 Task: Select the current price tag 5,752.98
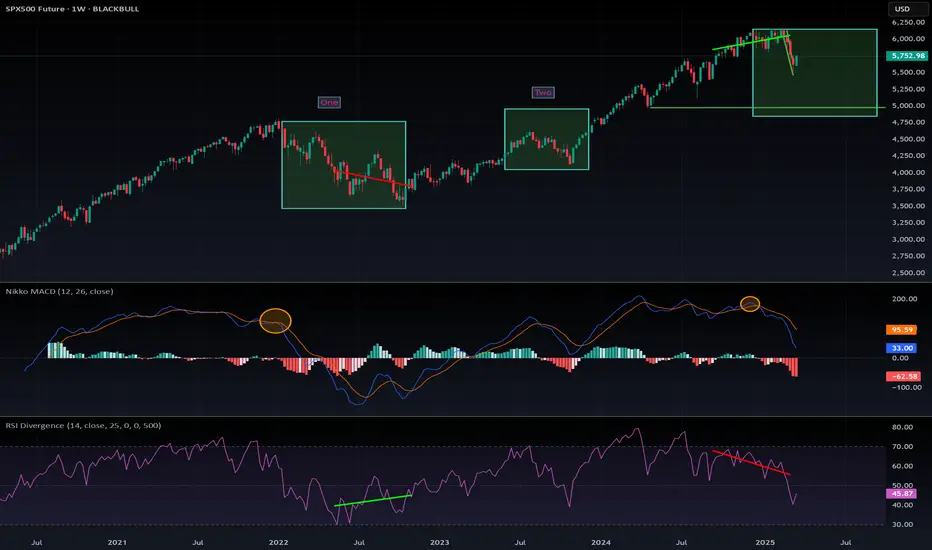[x=908, y=56]
